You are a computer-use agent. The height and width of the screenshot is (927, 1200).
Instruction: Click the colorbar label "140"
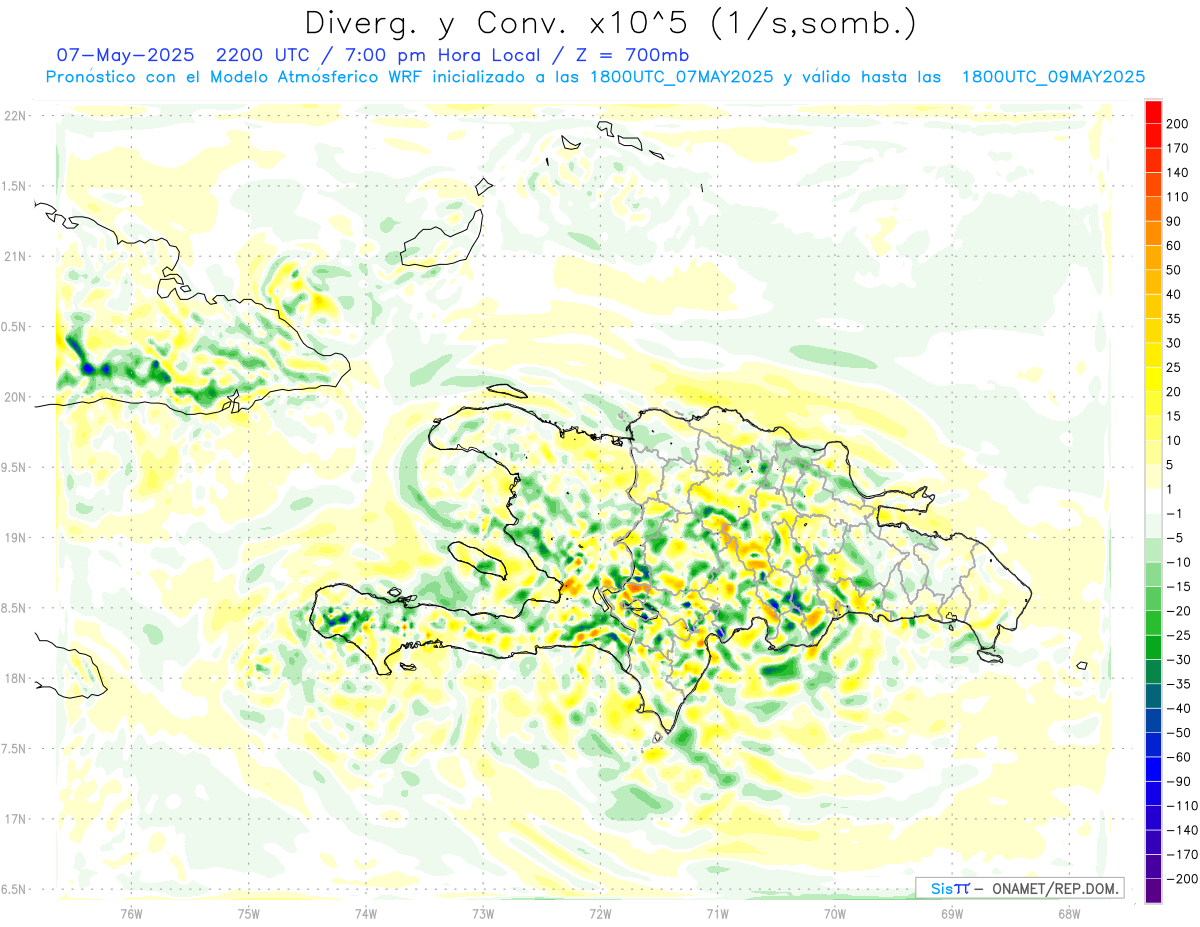1178,172
